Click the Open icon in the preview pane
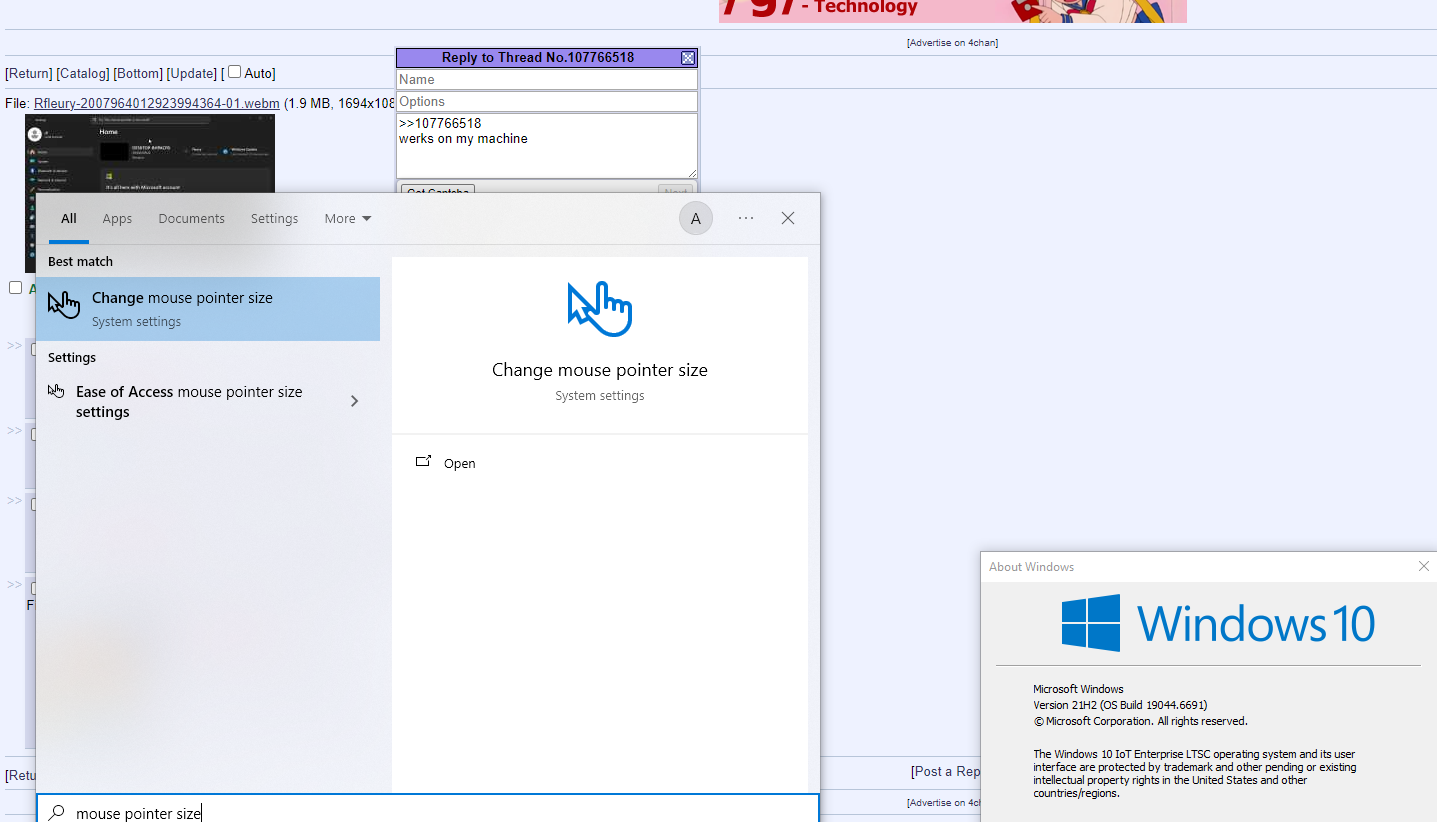This screenshot has height=822, width=1437. click(x=423, y=461)
